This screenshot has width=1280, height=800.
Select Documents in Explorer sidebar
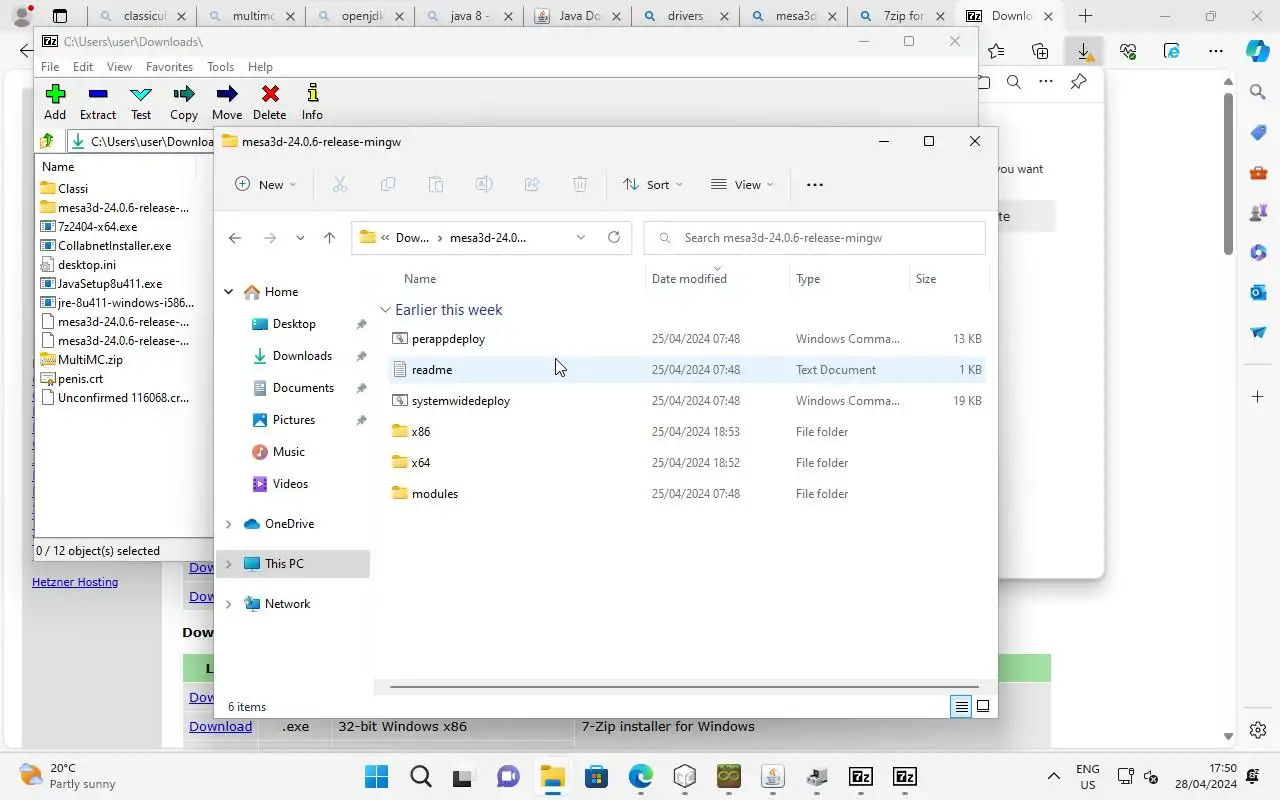303,388
